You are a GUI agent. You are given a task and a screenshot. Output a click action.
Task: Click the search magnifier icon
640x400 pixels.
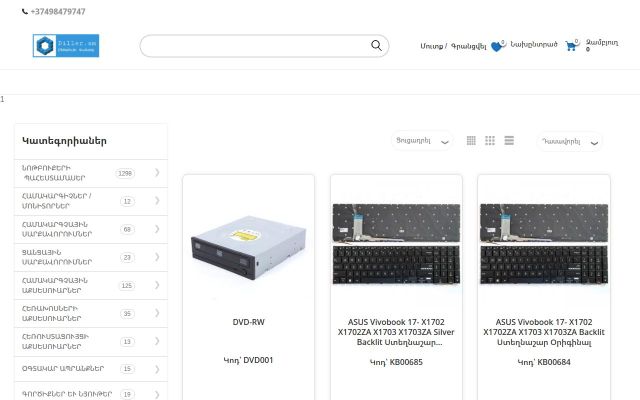click(376, 45)
